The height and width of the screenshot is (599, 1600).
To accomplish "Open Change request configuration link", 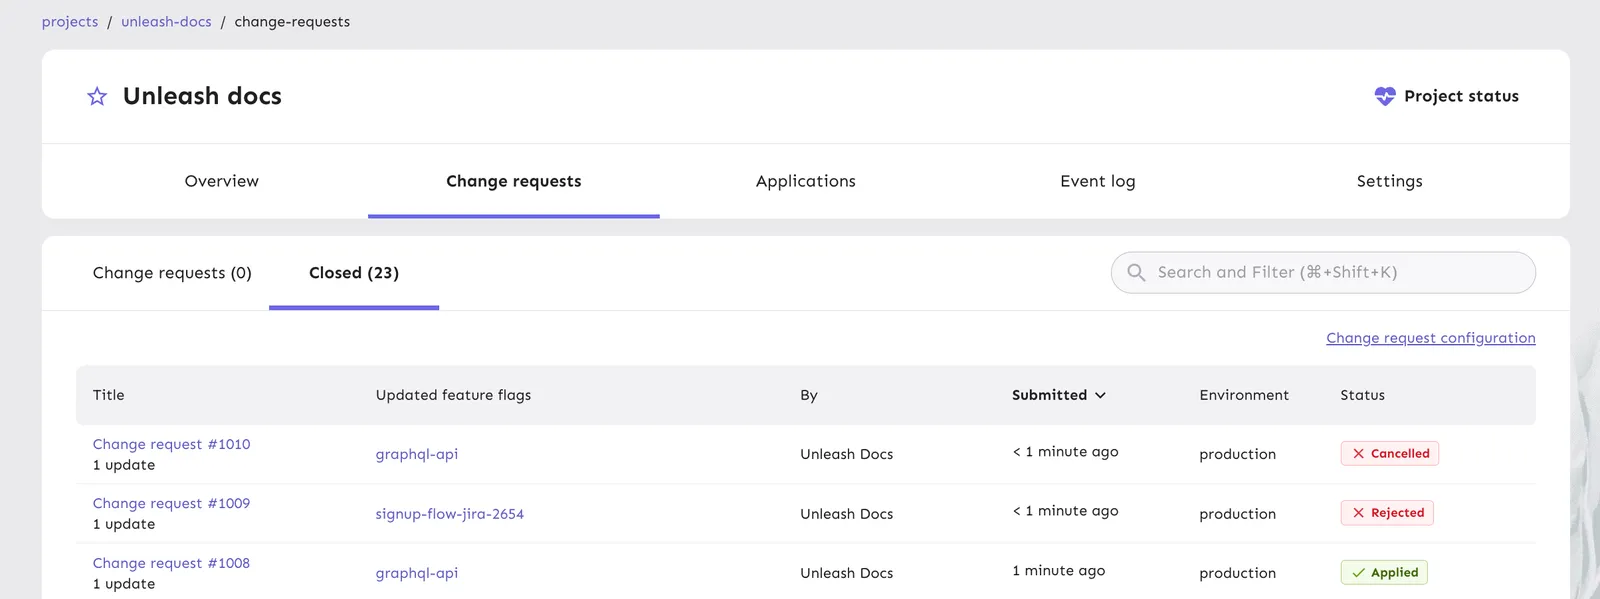I will click(1431, 338).
